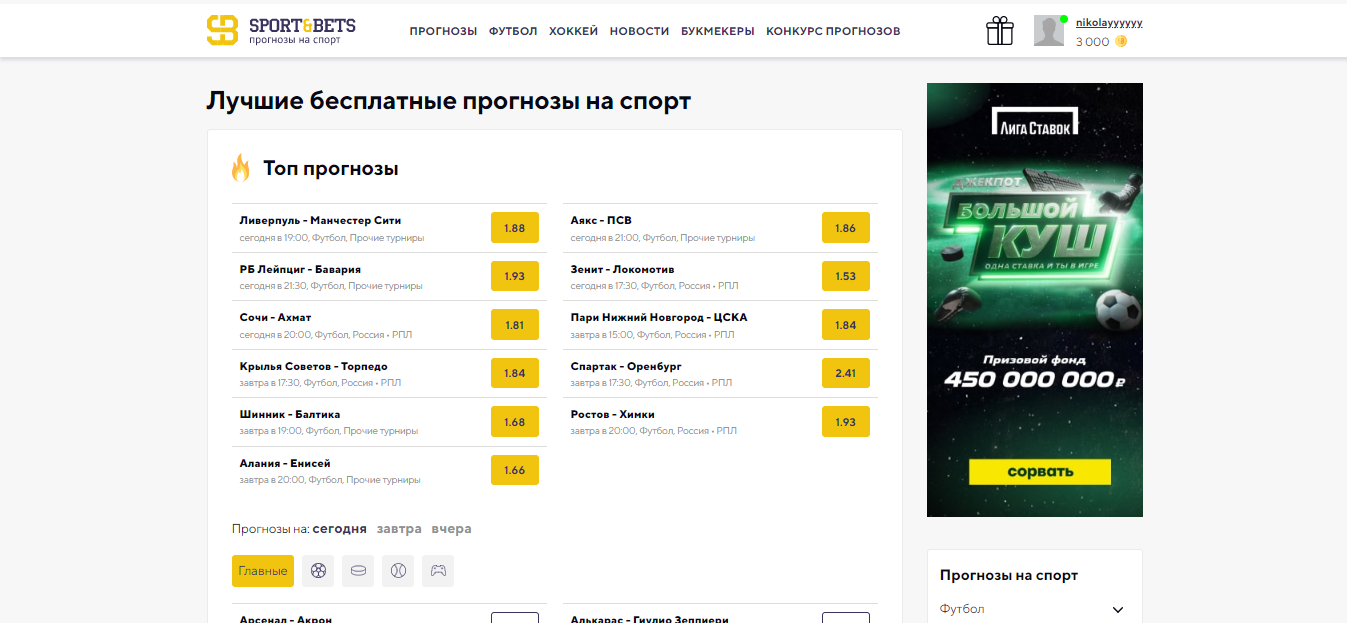Click the сорвать button in ad

click(x=1040, y=472)
